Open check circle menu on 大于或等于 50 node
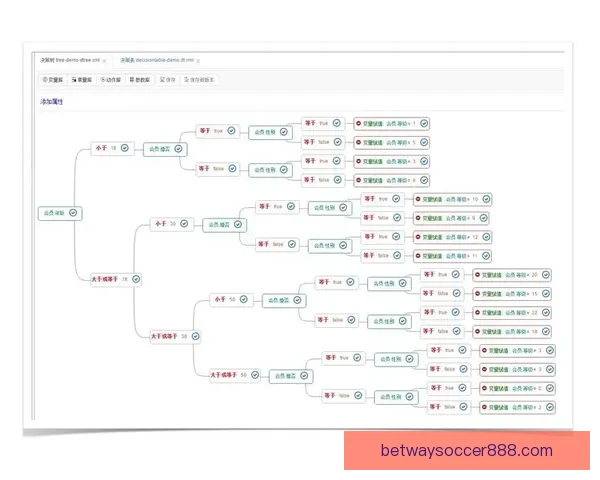Viewport: 600px width, 480px height. pyautogui.click(x=256, y=375)
